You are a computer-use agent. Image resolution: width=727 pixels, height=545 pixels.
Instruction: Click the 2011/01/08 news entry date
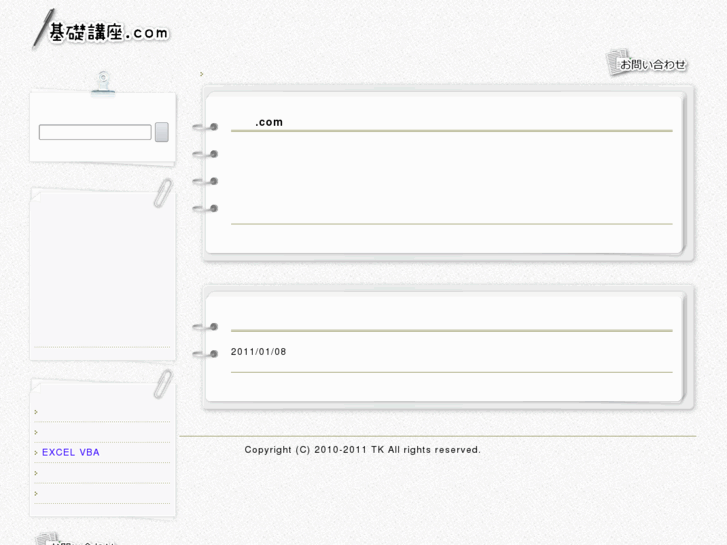coord(258,352)
